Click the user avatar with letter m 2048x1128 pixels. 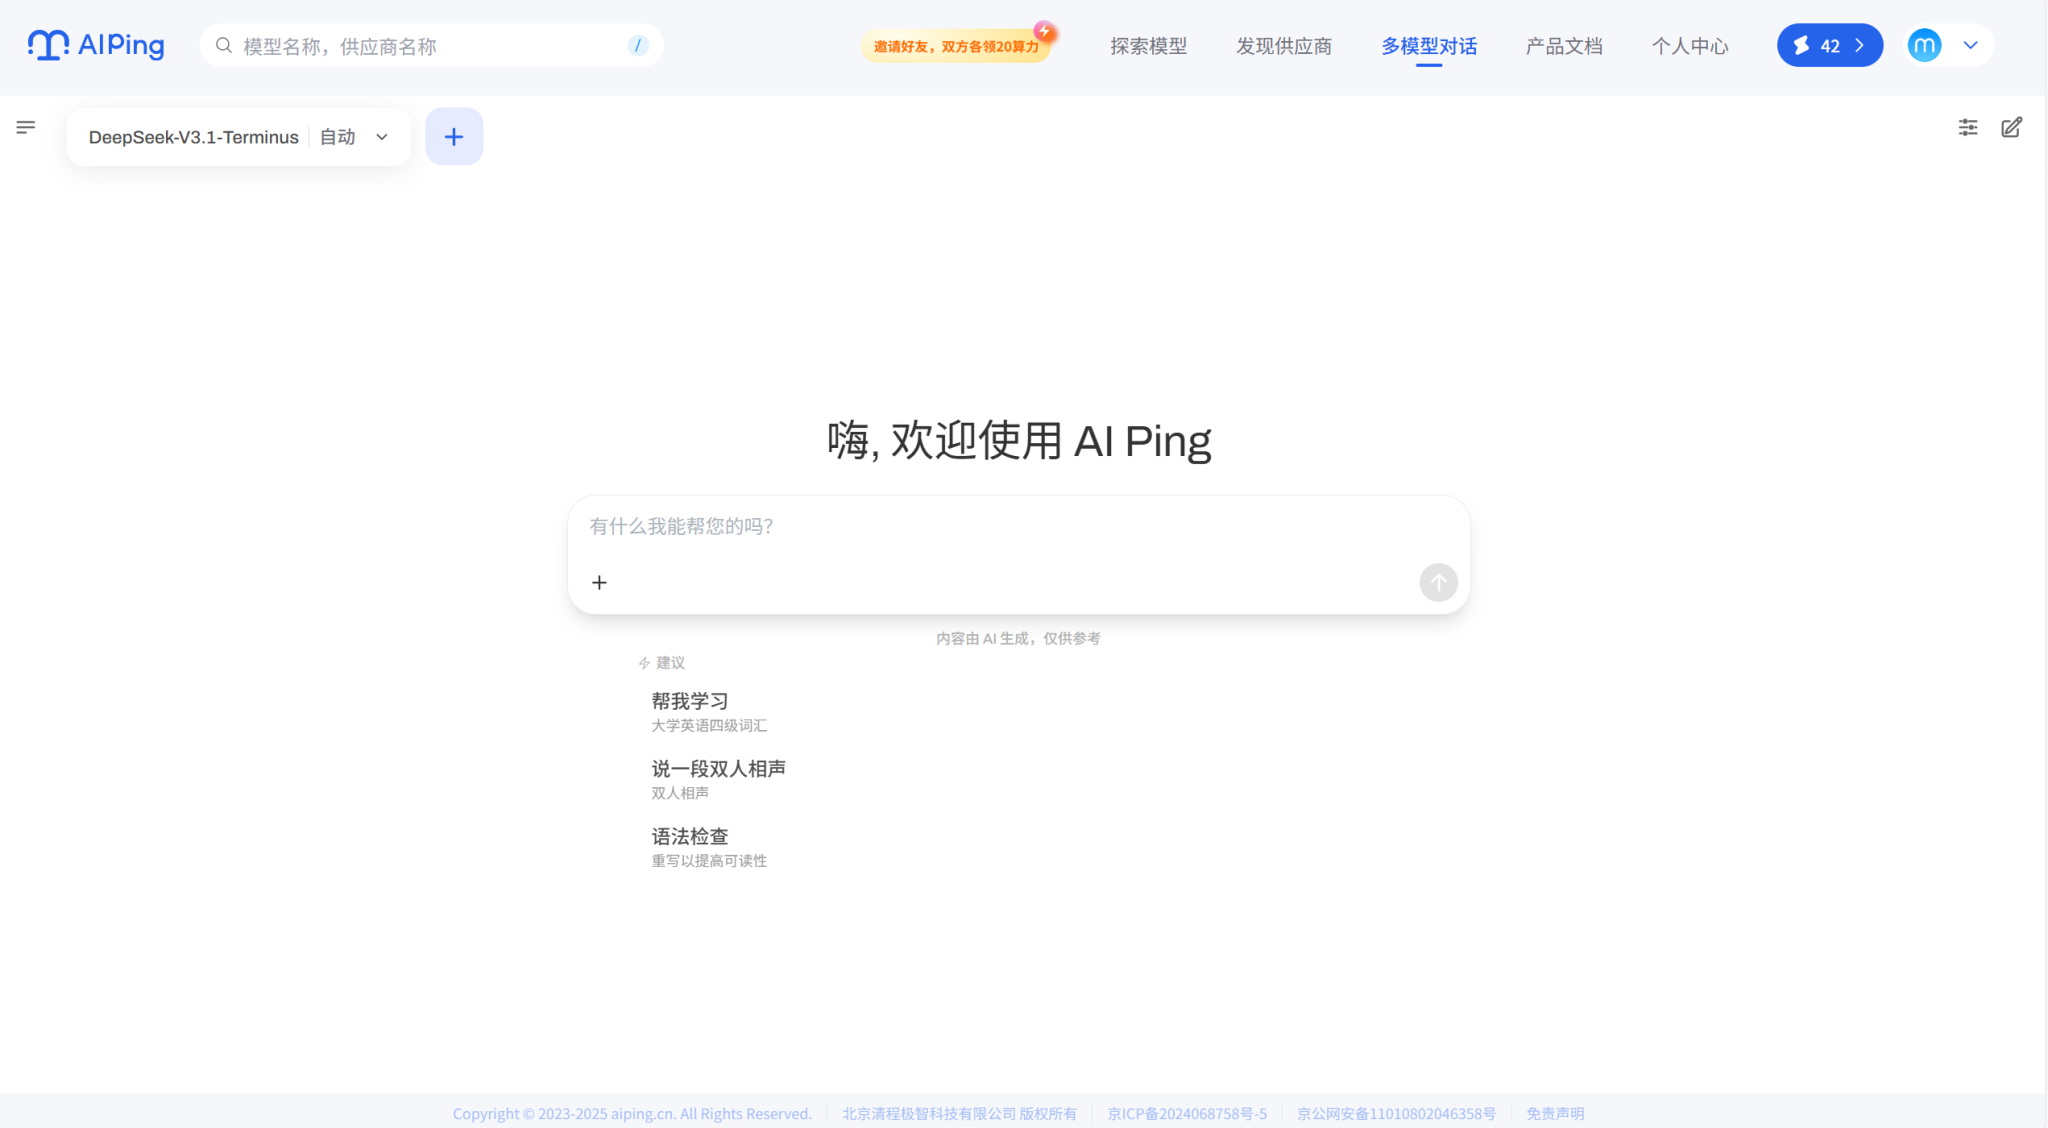tap(1924, 45)
